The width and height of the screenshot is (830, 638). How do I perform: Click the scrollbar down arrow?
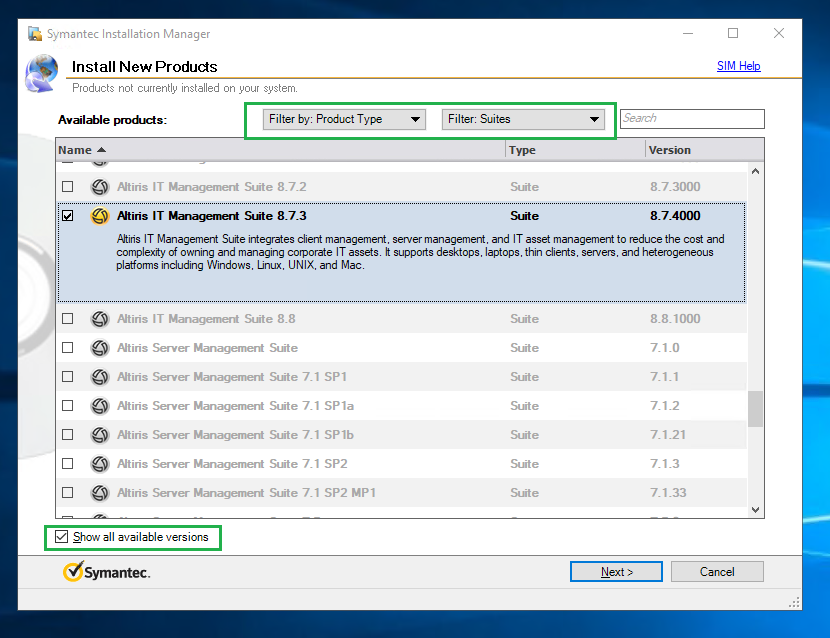pyautogui.click(x=755, y=510)
